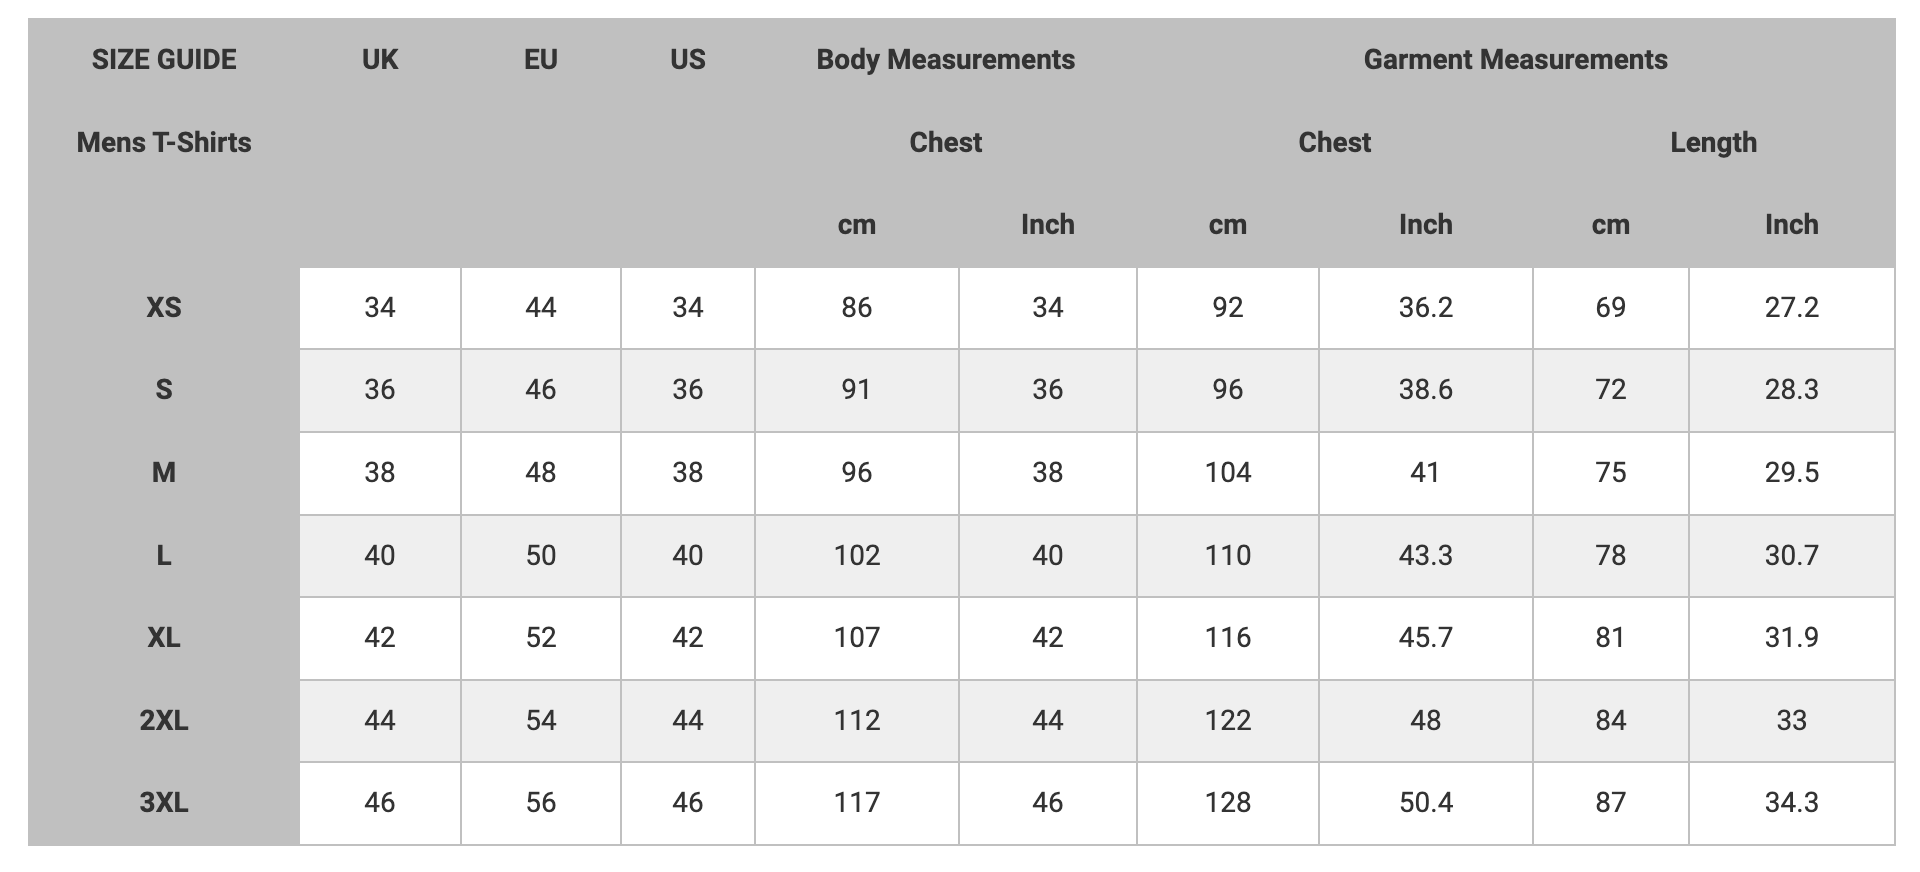
Task: Click the 2XL row label
Action: tap(164, 720)
